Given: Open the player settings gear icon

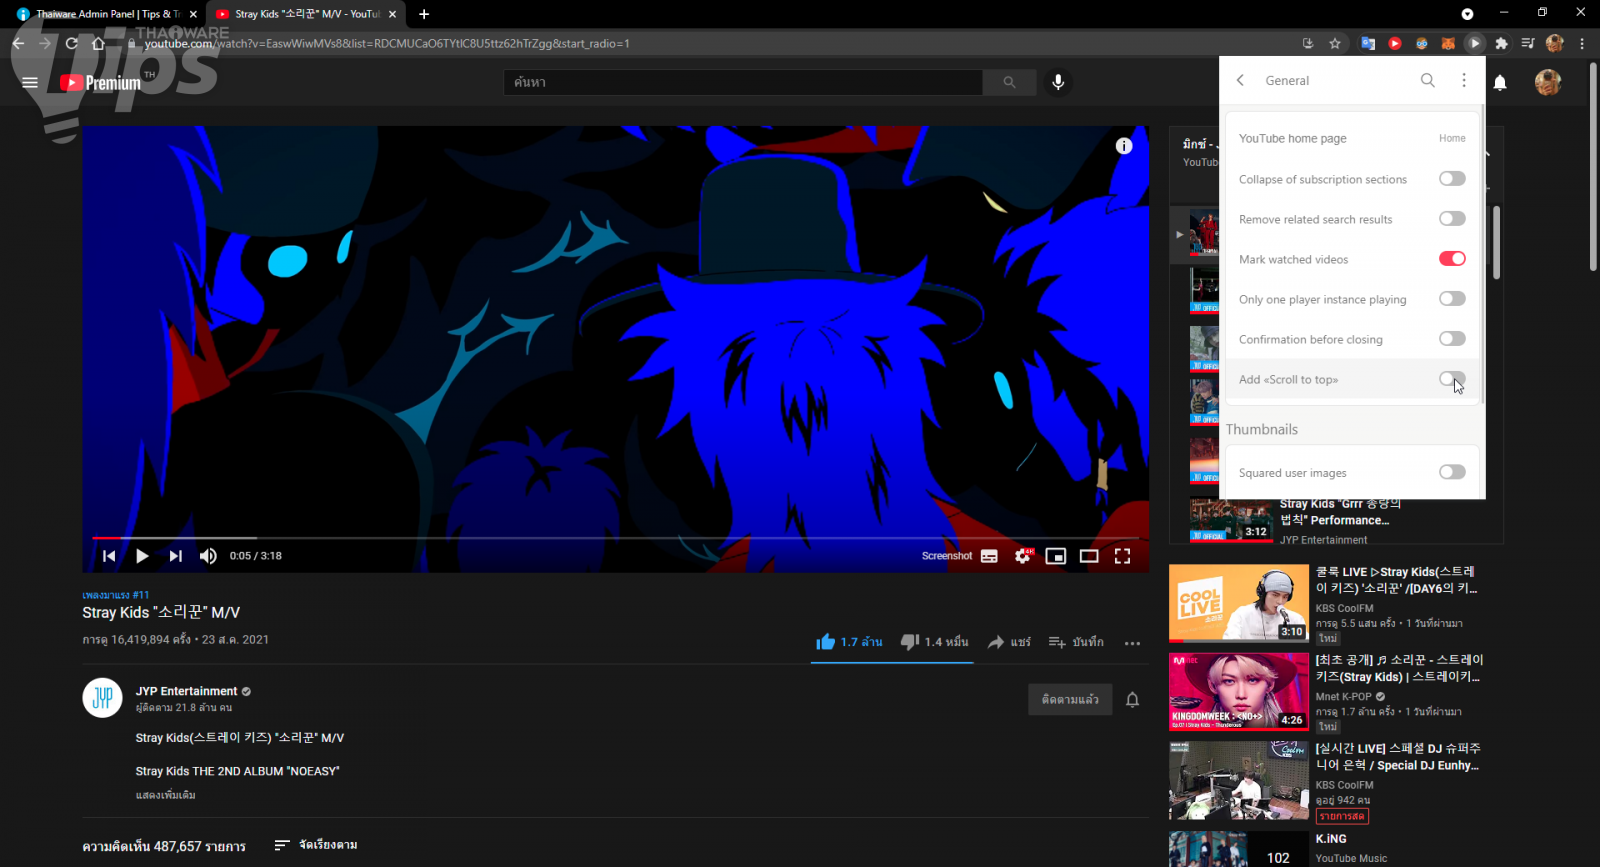Looking at the screenshot, I should (x=1022, y=556).
